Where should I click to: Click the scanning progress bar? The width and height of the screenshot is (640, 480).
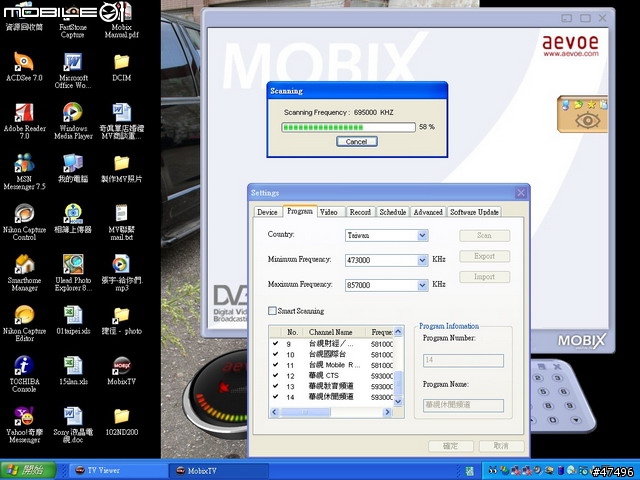pos(348,127)
